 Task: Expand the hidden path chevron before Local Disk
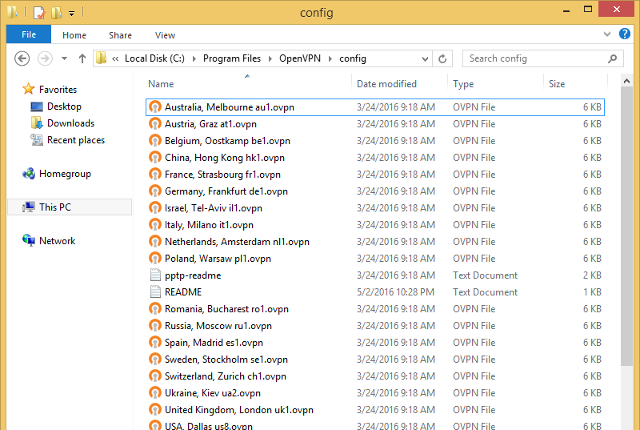coord(116,59)
